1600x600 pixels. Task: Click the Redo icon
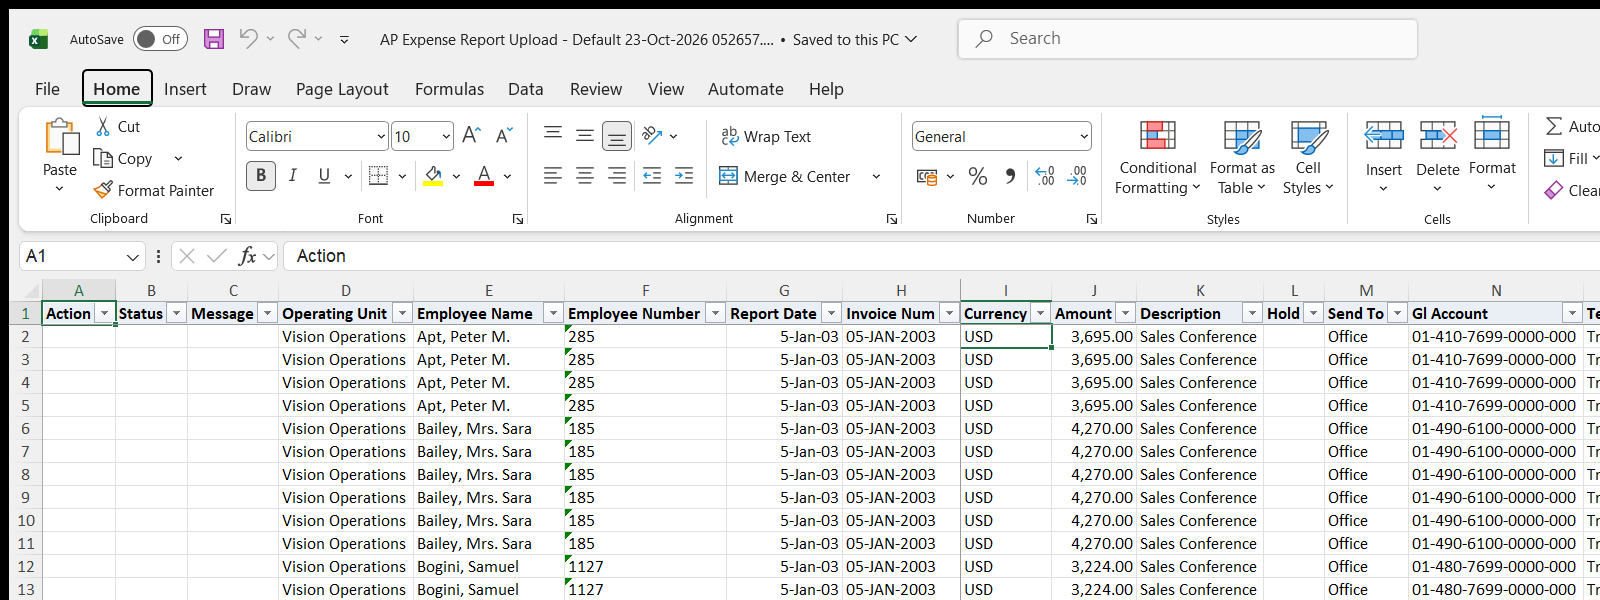[297, 39]
